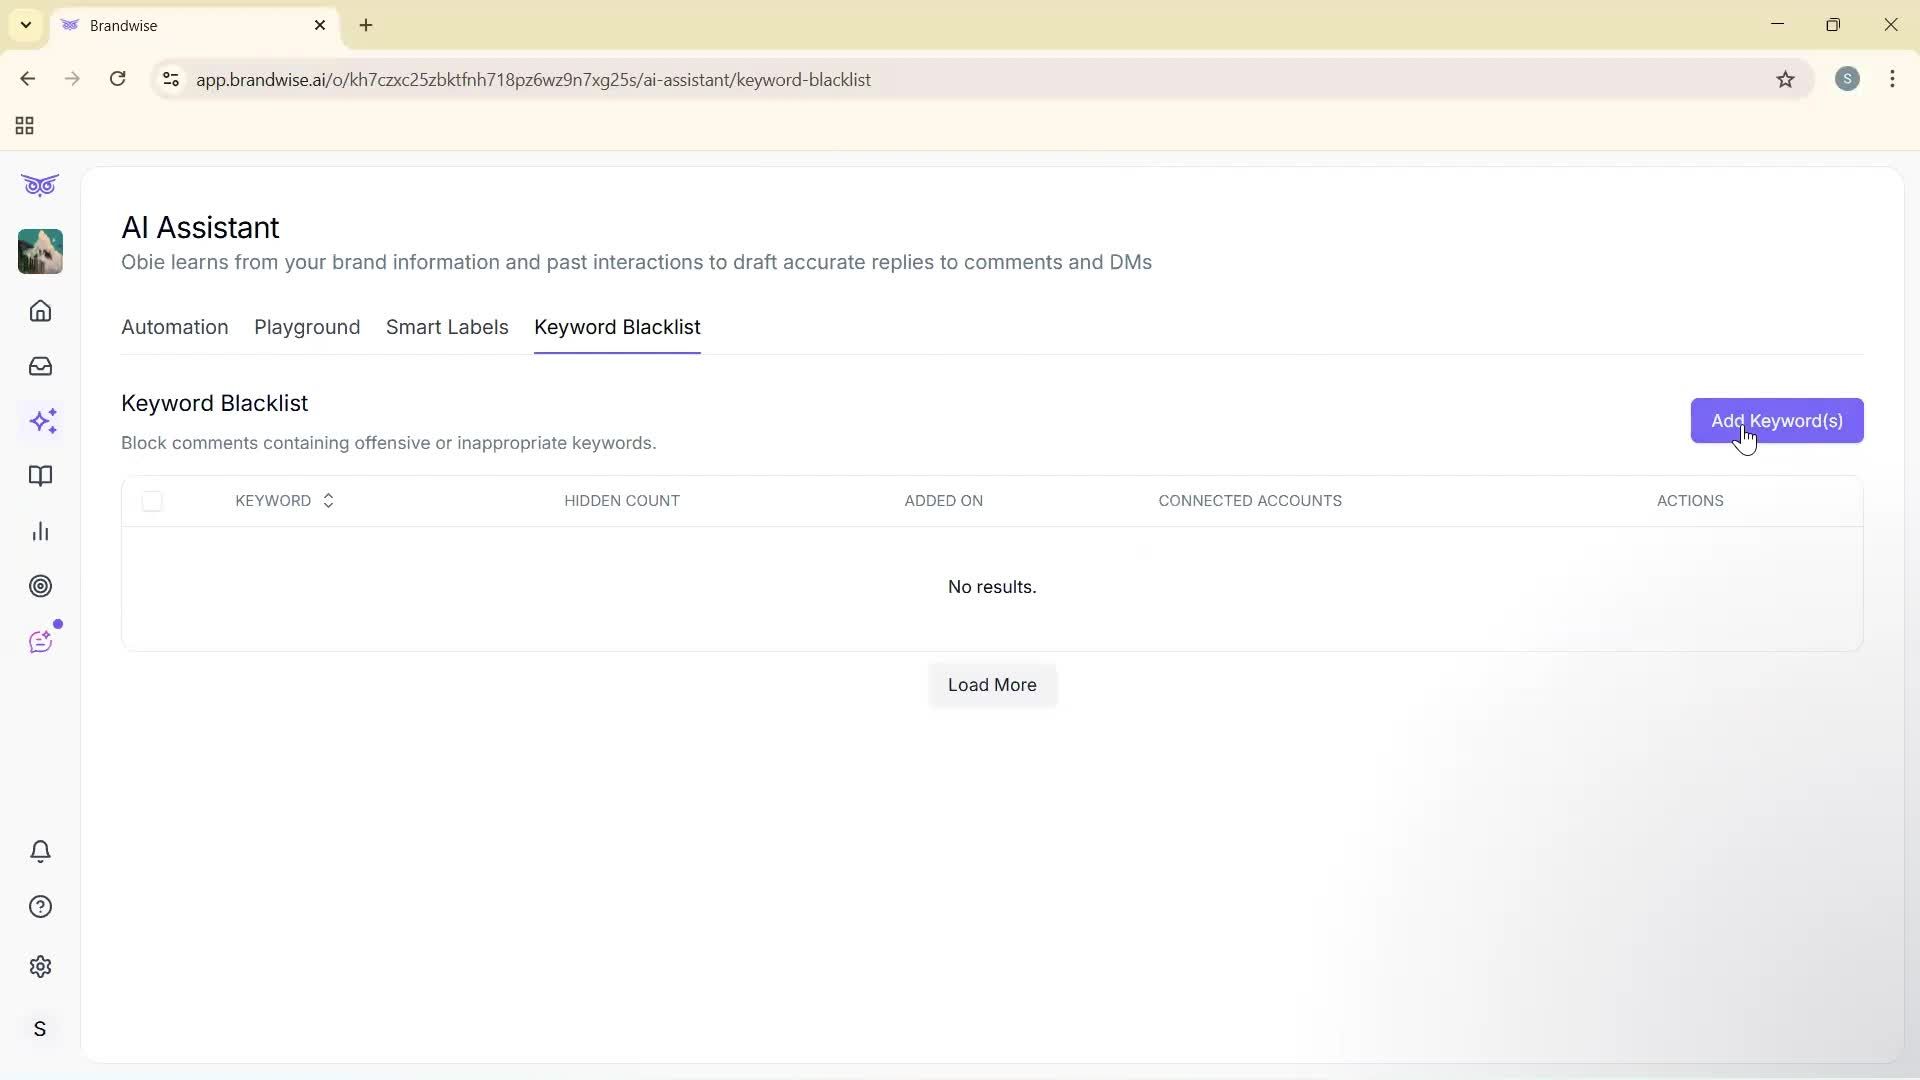Select the AI Assistant sparkles icon
1920x1080 pixels.
pyautogui.click(x=43, y=421)
